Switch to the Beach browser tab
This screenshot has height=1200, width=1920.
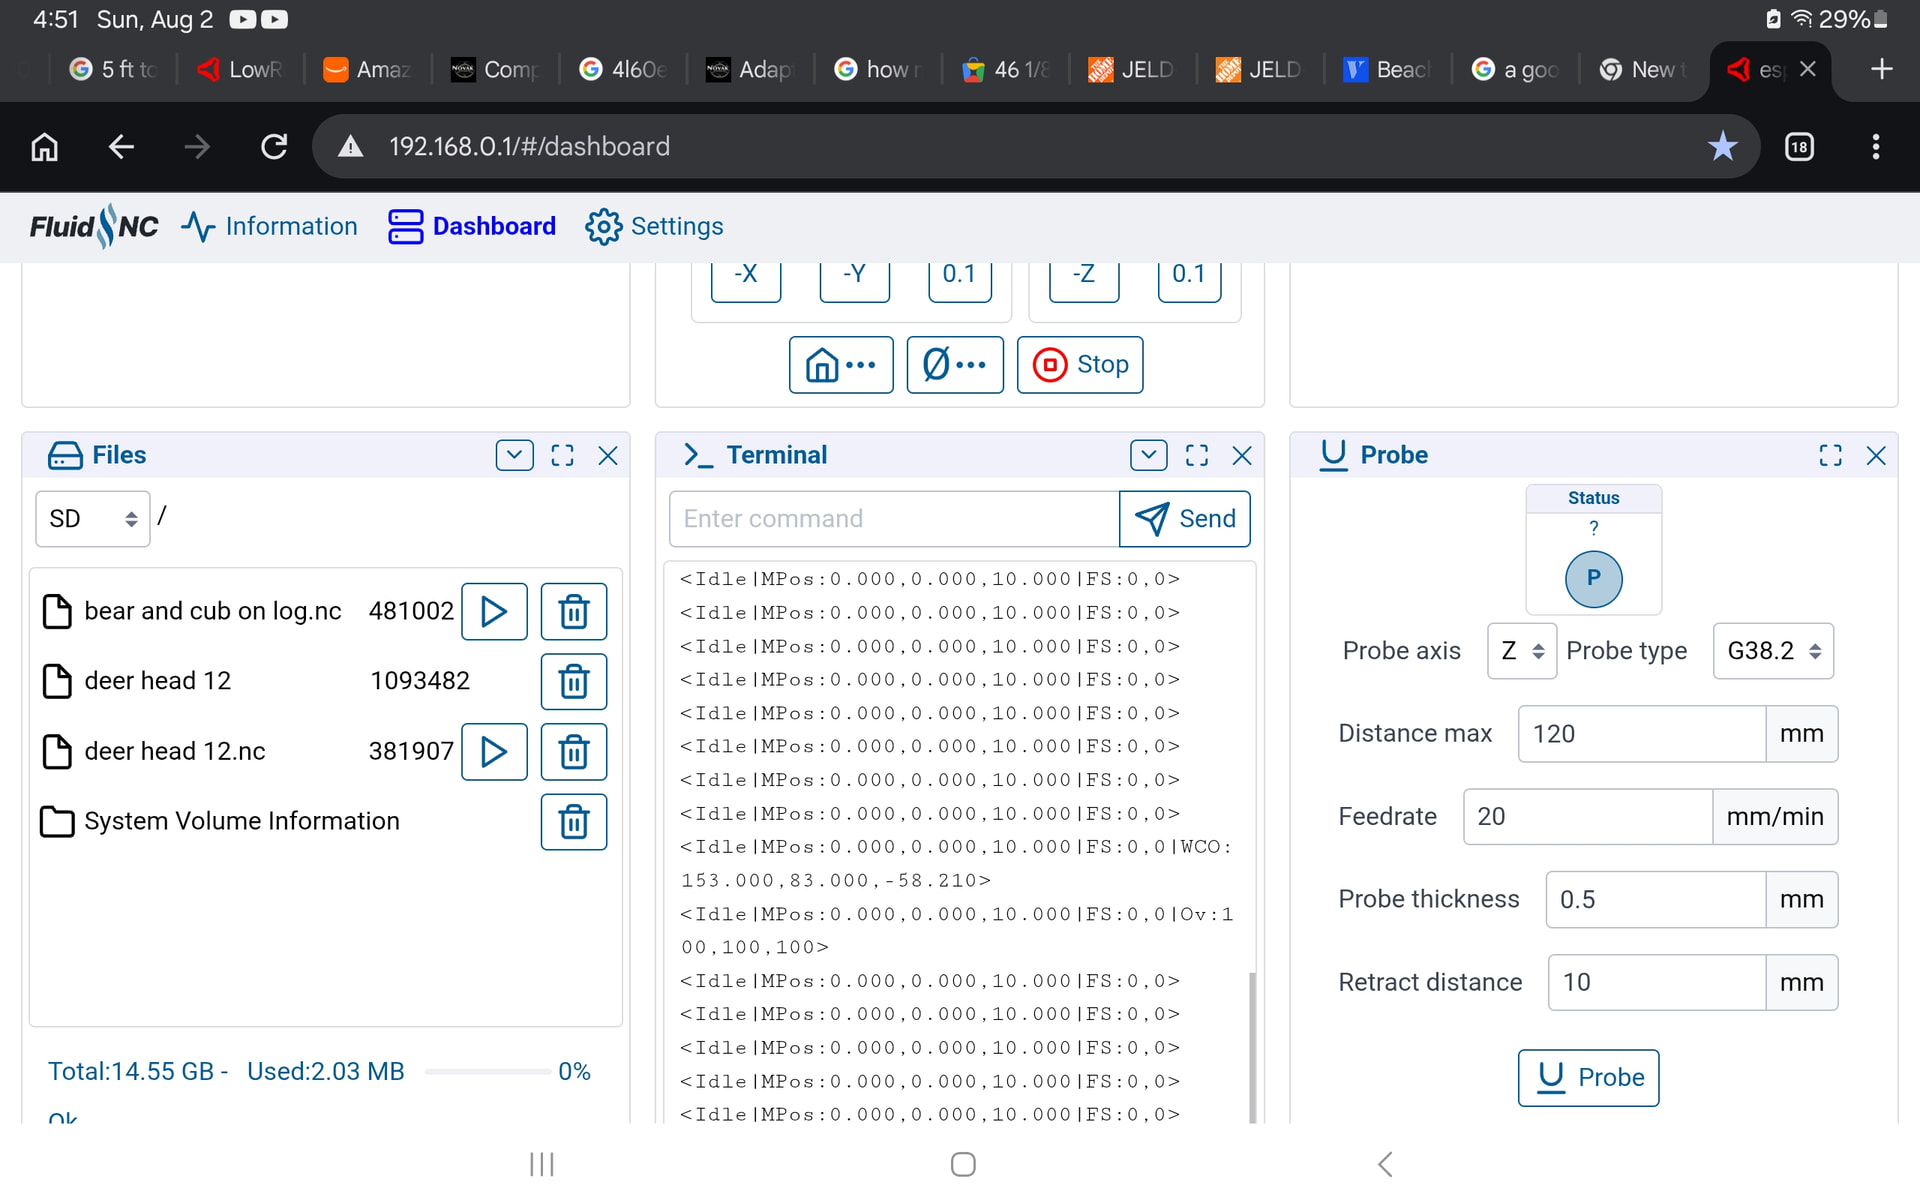1387,69
